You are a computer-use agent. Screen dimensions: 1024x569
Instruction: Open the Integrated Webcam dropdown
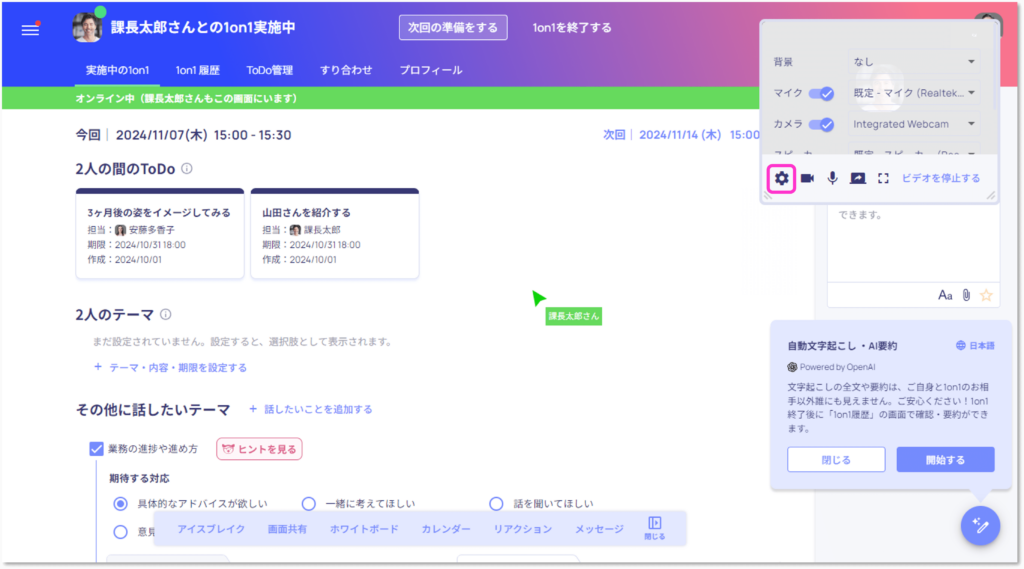pyautogui.click(x=914, y=124)
